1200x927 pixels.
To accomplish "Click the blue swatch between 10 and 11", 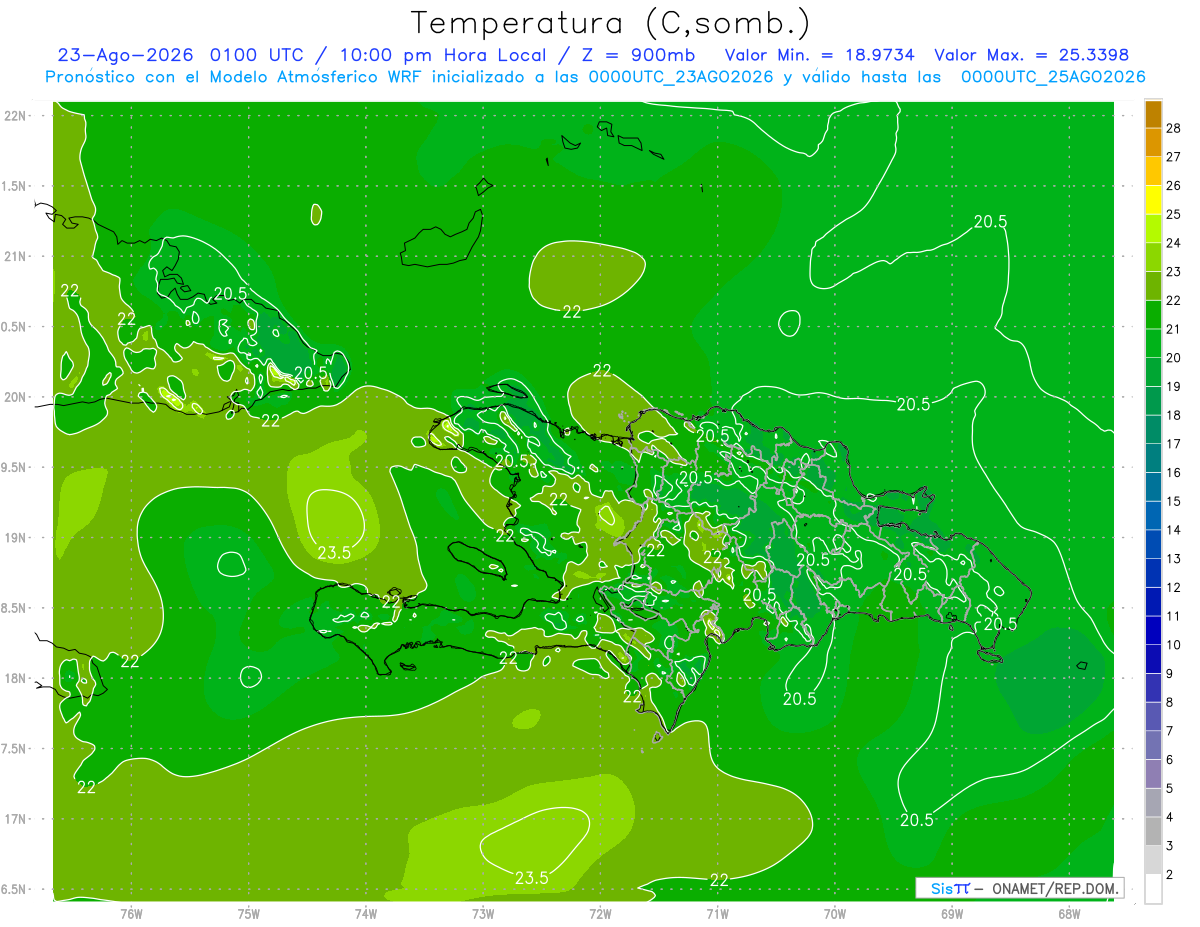I will pos(1153,630).
